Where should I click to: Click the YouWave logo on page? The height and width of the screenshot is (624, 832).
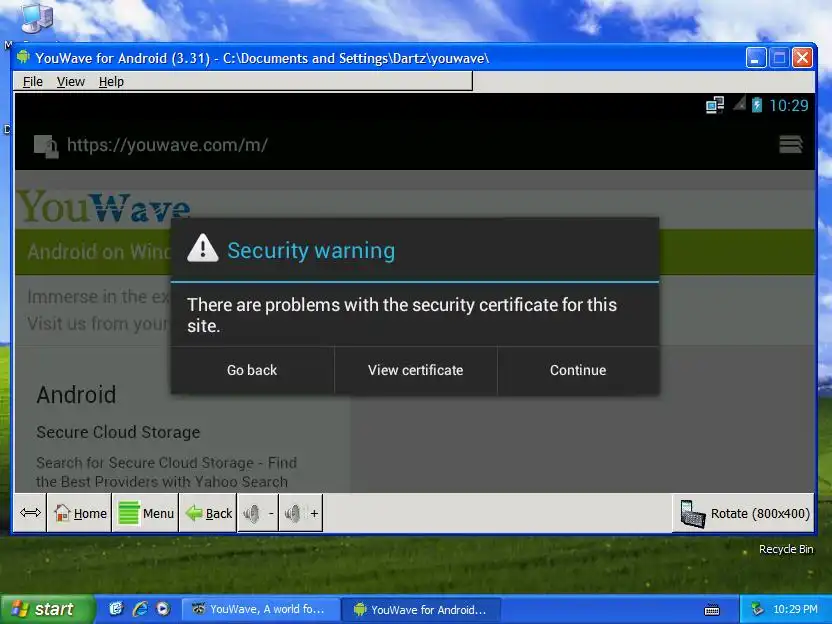pyautogui.click(x=104, y=207)
